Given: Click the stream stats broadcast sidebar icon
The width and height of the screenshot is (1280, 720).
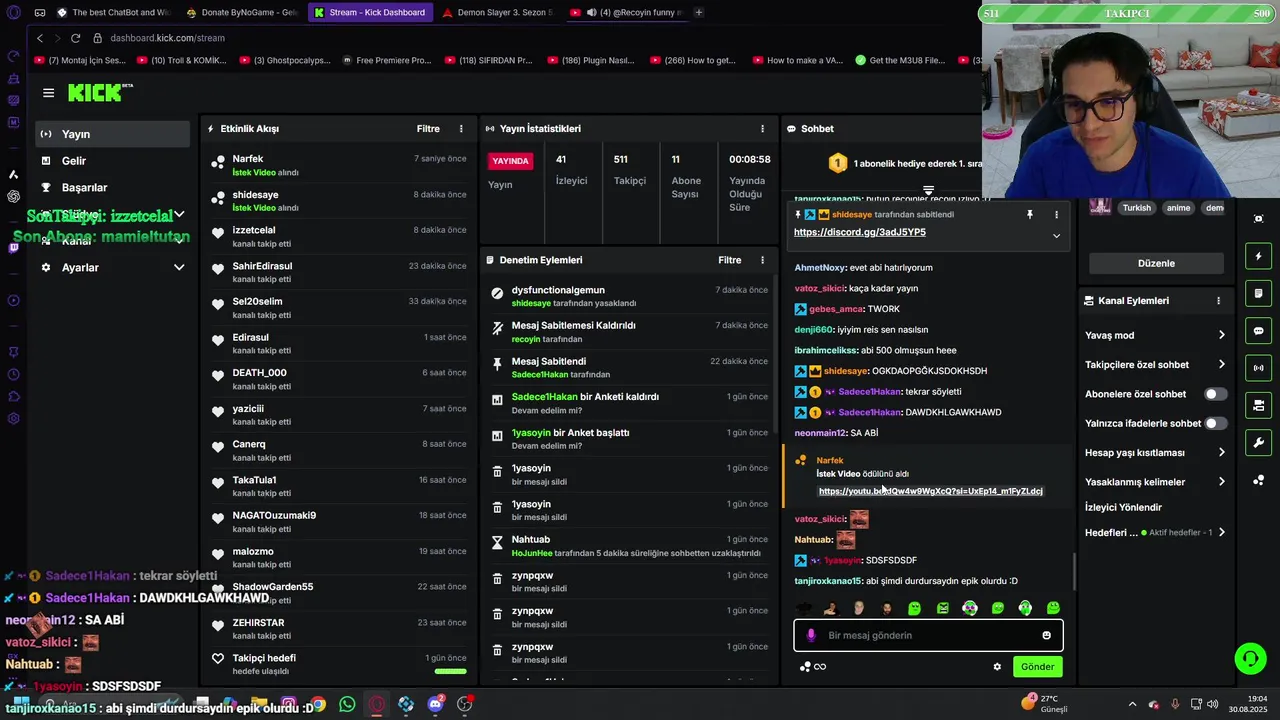Looking at the screenshot, I should pos(1258,368).
